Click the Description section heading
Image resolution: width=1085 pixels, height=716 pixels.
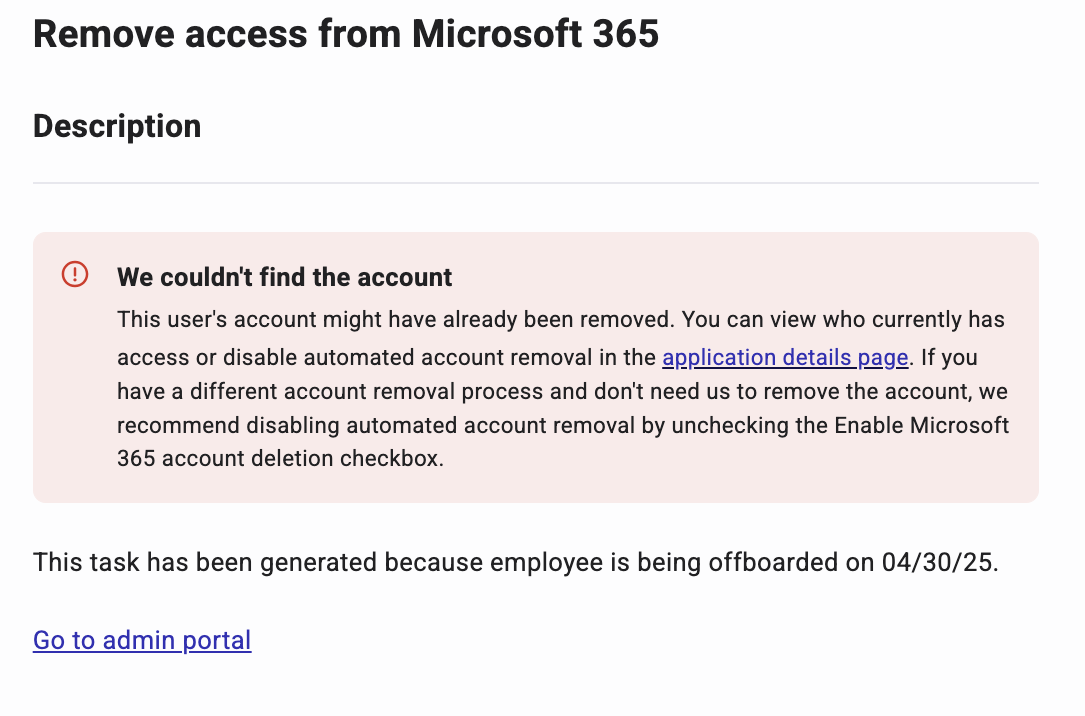(117, 126)
